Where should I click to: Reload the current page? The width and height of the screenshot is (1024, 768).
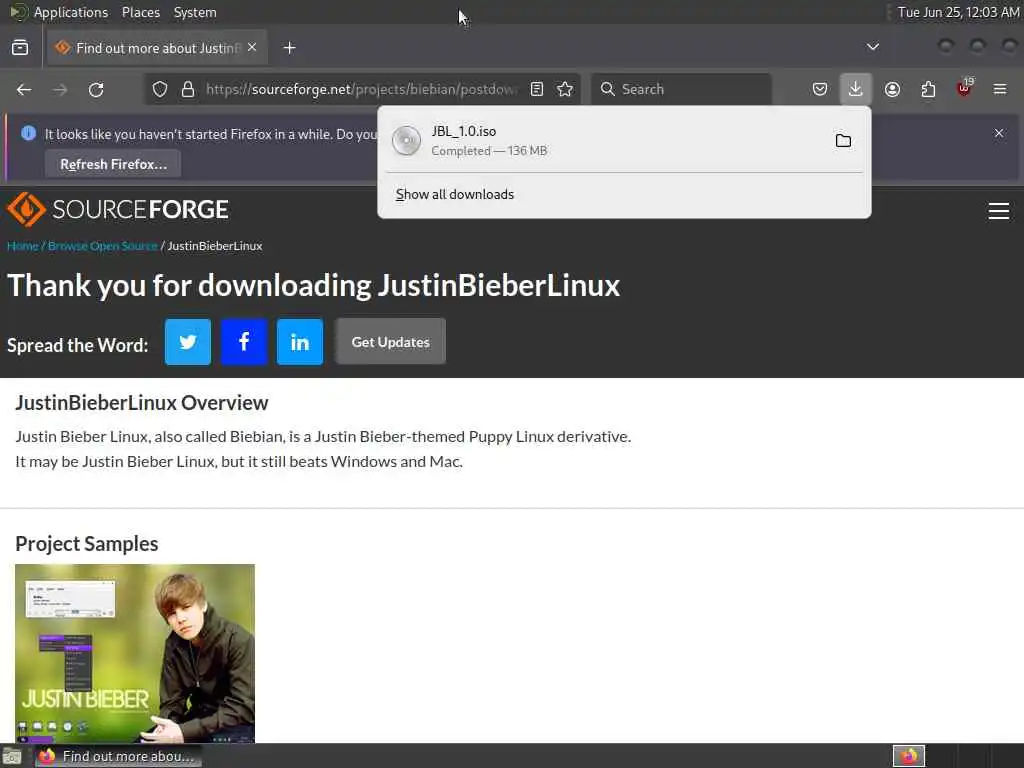click(x=96, y=89)
